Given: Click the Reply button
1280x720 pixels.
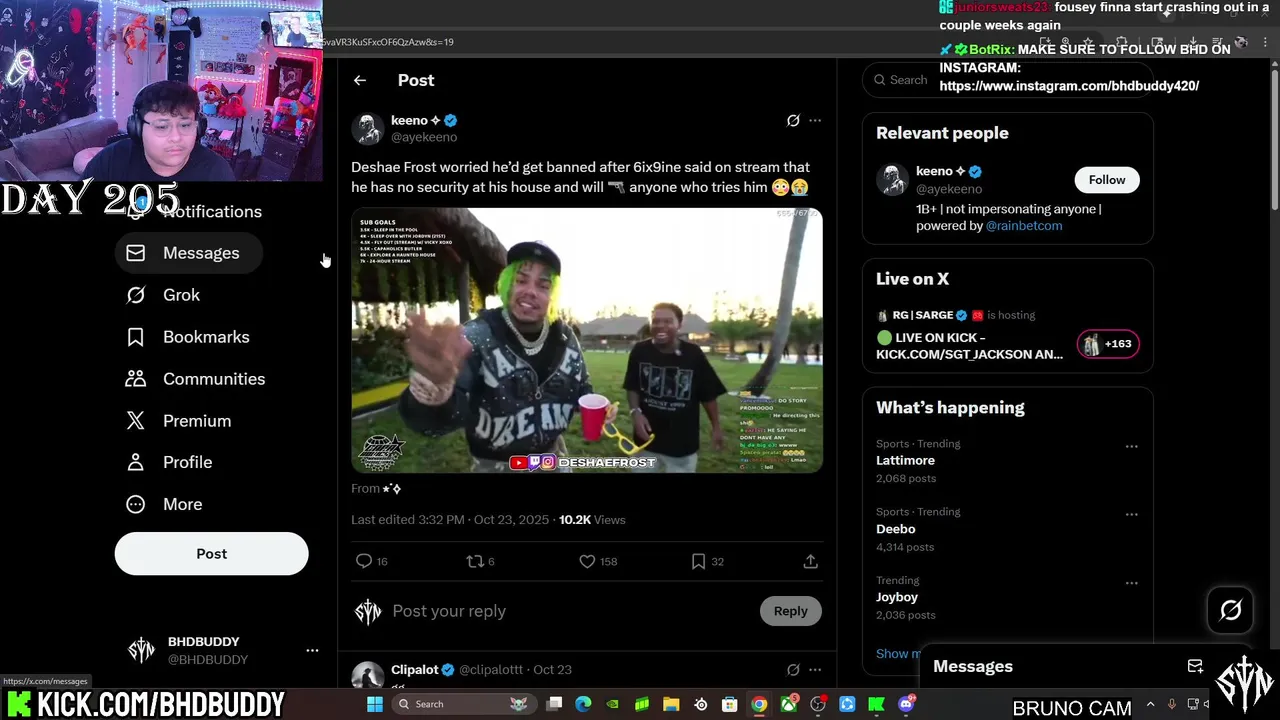Looking at the screenshot, I should click(790, 611).
